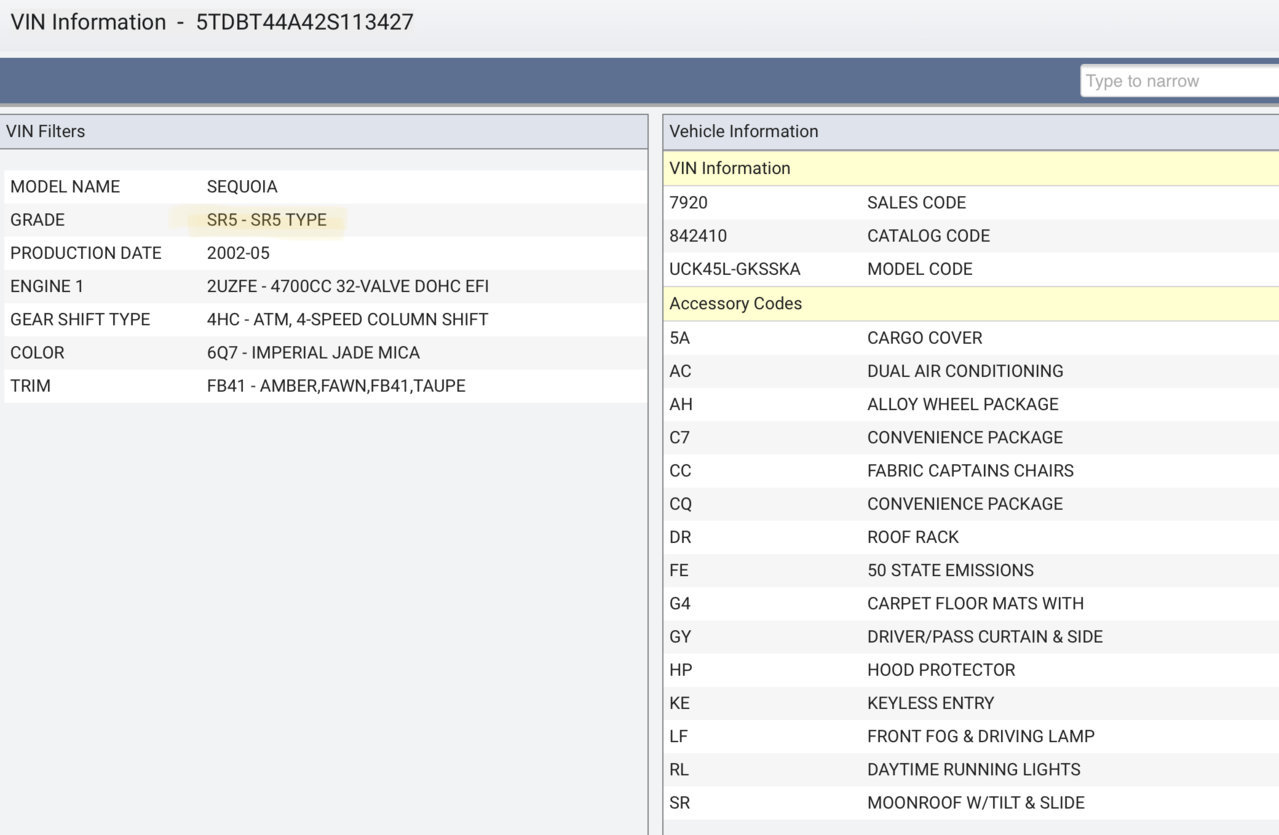The width and height of the screenshot is (1279, 835).
Task: Select the 7920 sales code number
Action: (x=688, y=202)
